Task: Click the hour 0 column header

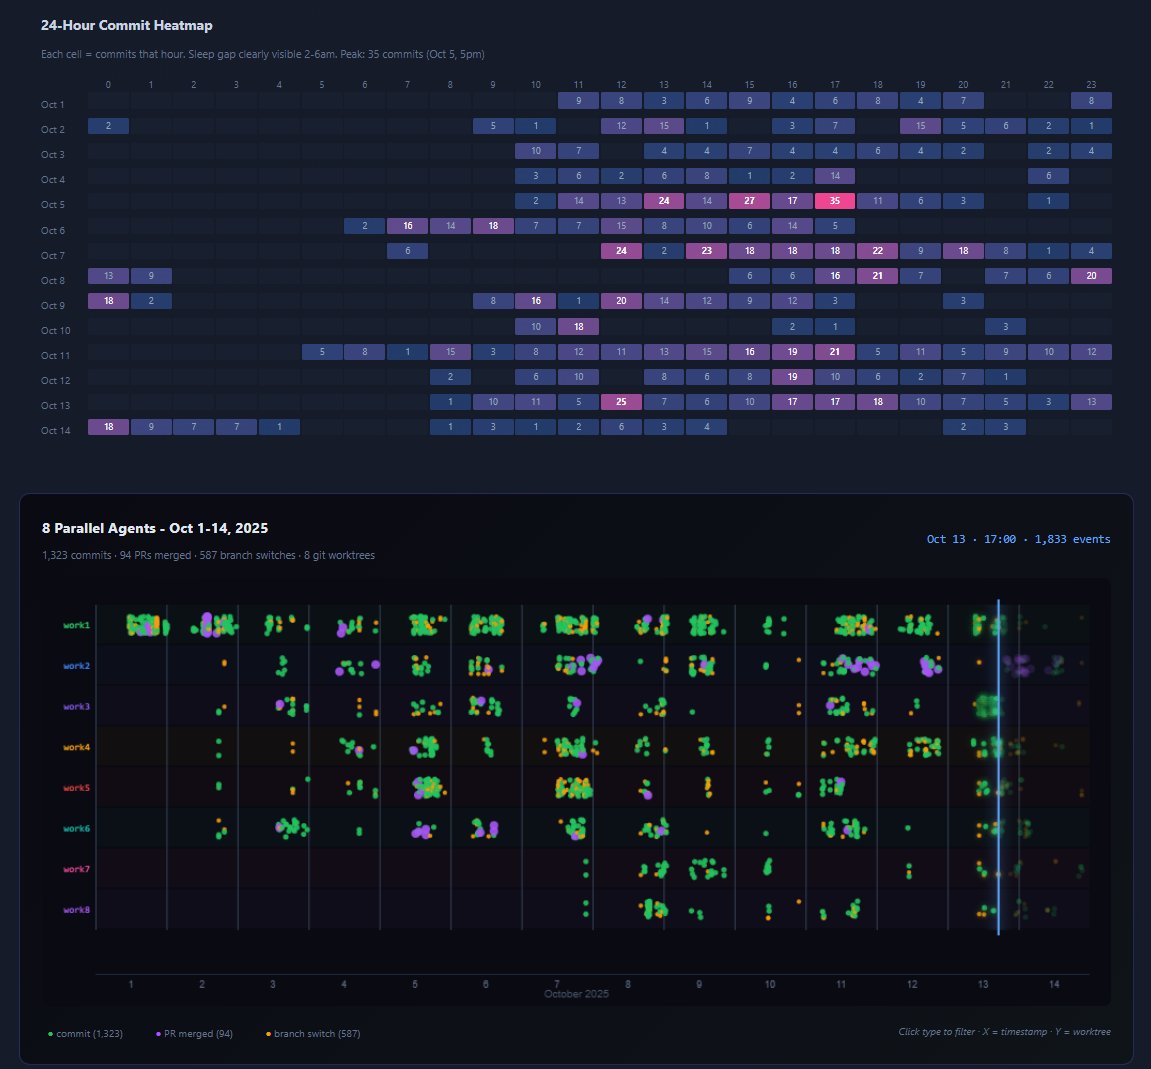Action: (x=108, y=84)
